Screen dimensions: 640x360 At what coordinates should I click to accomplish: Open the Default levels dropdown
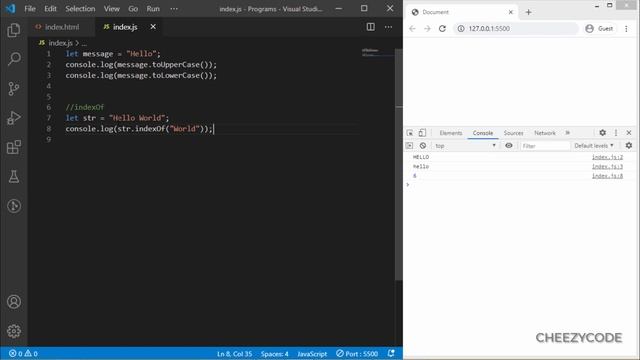click(x=593, y=146)
